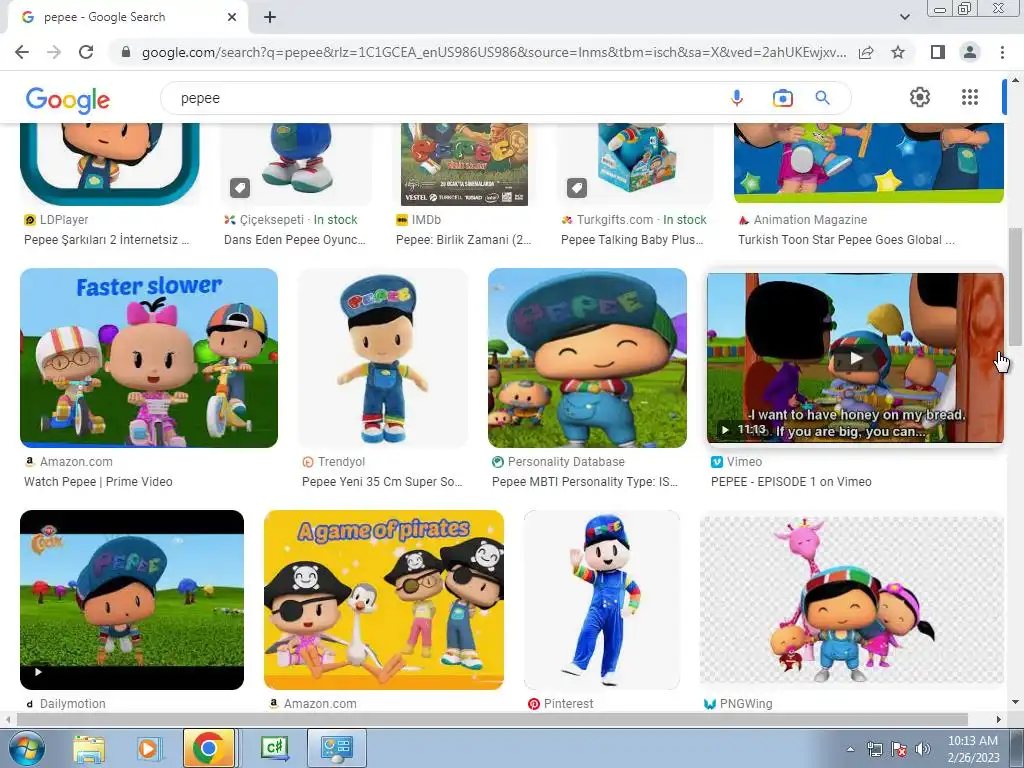Screen dimensions: 1024x768
Task: Open the Pinterest Pepee costume image
Action: (x=601, y=600)
